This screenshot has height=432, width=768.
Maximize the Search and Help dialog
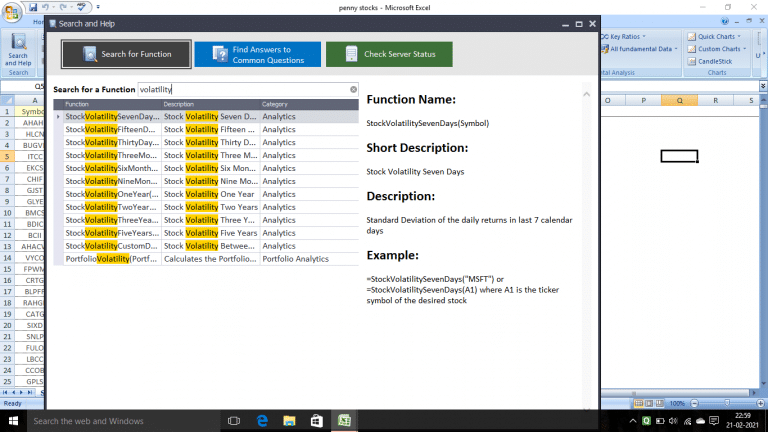click(x=579, y=24)
